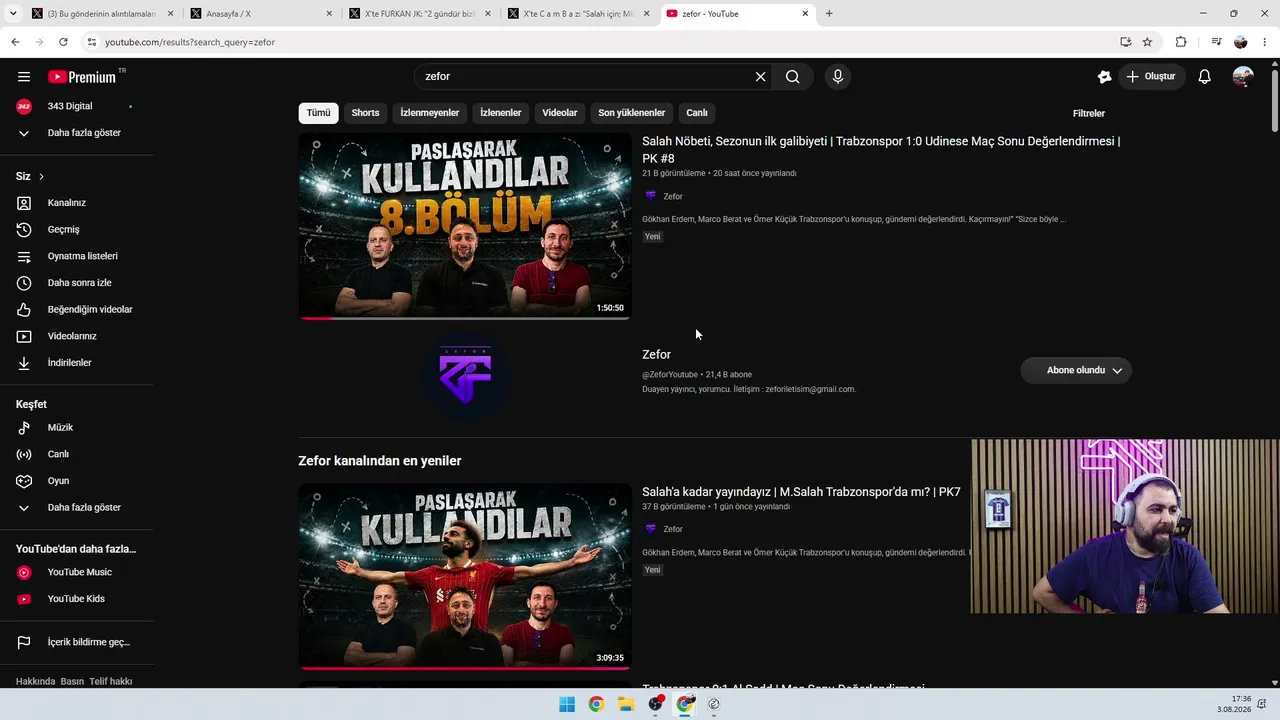The height and width of the screenshot is (720, 1280).
Task: Switch to OBS Studio in taskbar
Action: coord(655,704)
